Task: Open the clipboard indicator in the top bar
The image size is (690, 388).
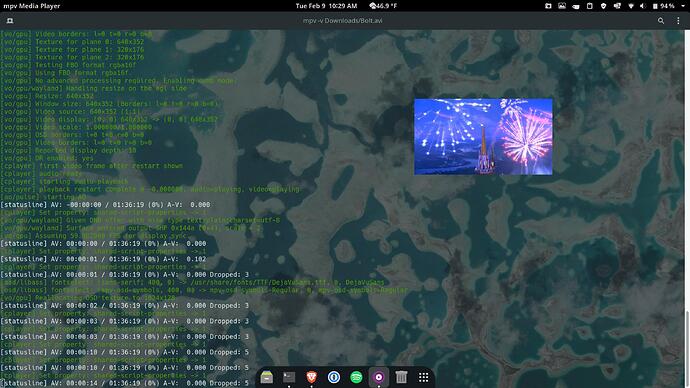Action: [x=590, y=6]
